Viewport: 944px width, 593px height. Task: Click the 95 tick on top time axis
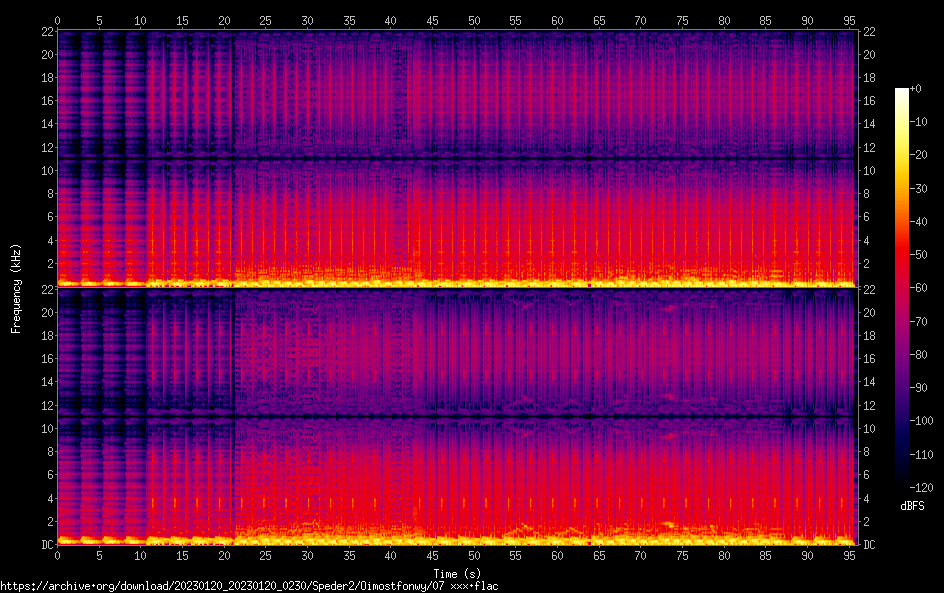click(x=850, y=20)
